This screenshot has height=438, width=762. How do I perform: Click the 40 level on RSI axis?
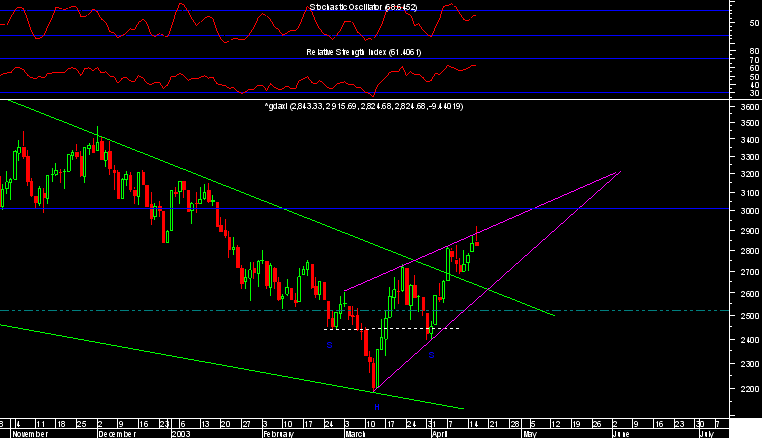pos(754,85)
